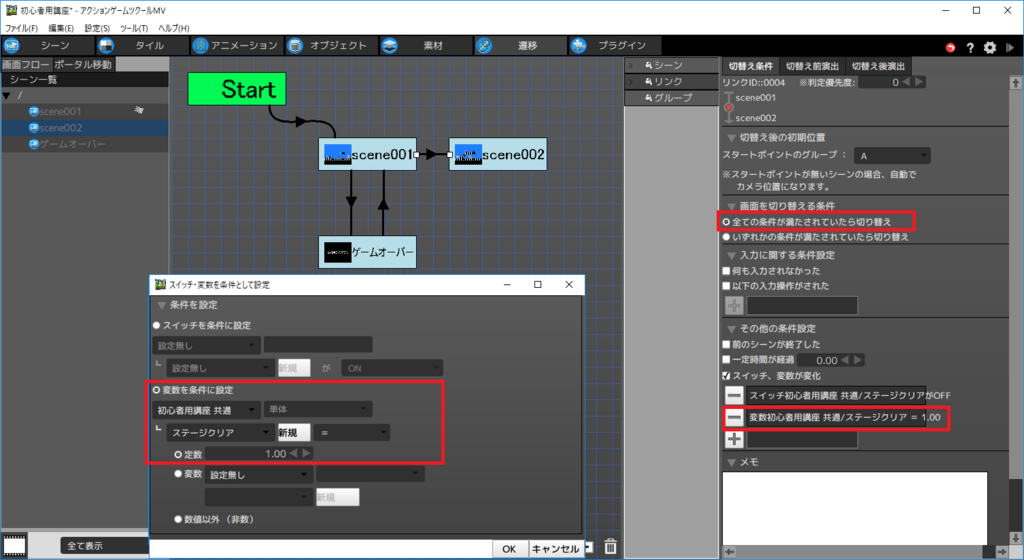Click in the メモ text area

pos(854,508)
